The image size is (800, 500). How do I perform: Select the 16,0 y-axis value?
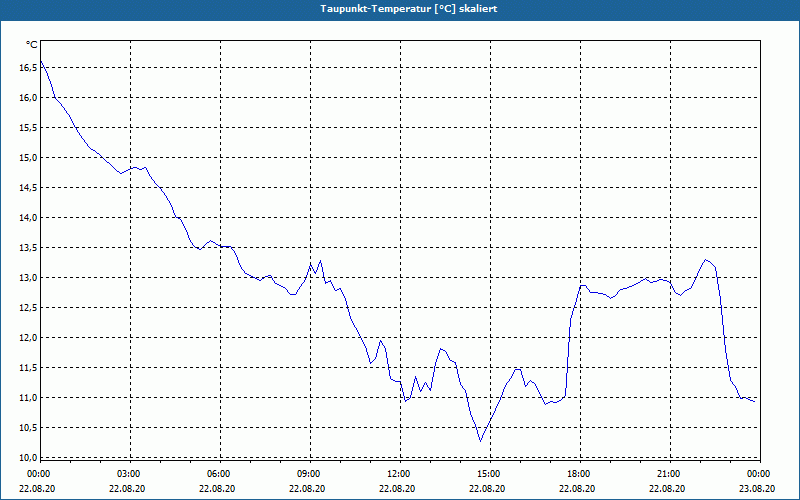tap(29, 97)
